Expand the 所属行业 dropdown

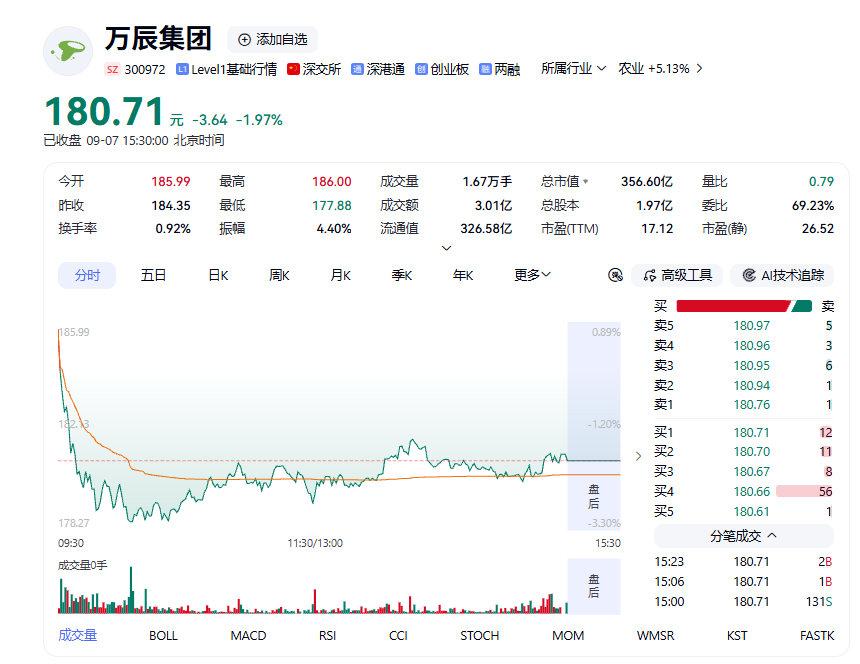pyautogui.click(x=573, y=69)
